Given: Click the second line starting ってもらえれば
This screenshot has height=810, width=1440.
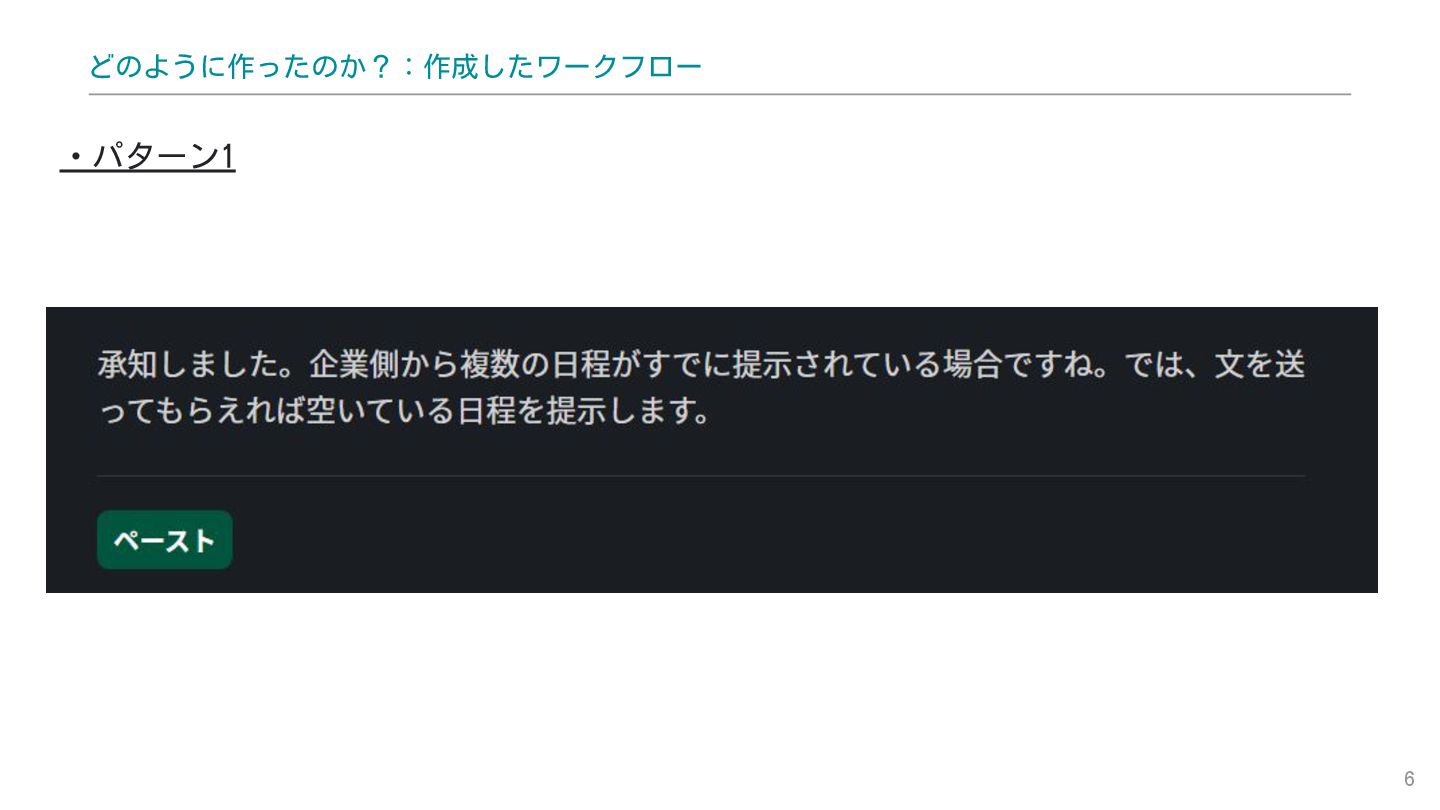Looking at the screenshot, I should point(404,412).
